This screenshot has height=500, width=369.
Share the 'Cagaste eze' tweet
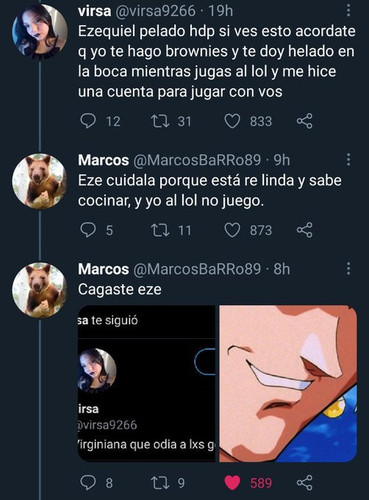click(304, 482)
